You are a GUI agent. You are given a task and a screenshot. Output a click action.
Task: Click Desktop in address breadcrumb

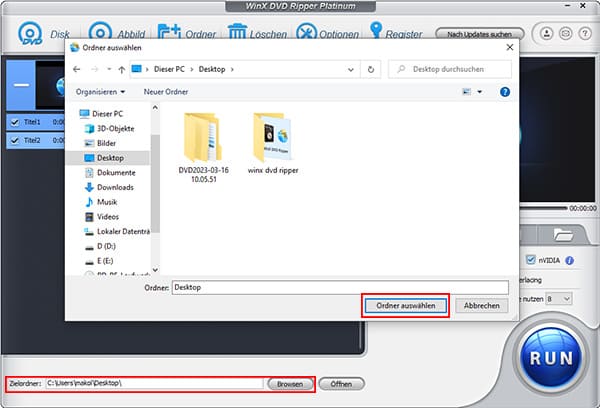(x=212, y=69)
